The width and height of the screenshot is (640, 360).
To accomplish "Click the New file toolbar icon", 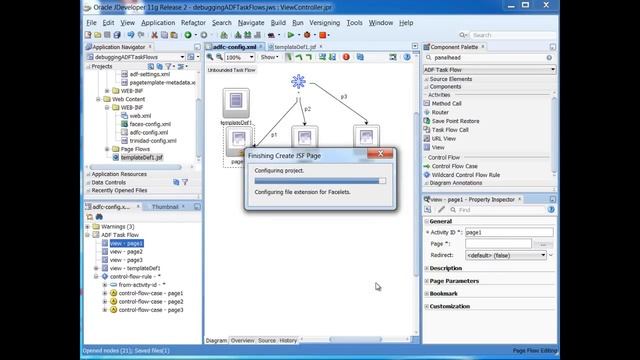I will coord(88,35).
